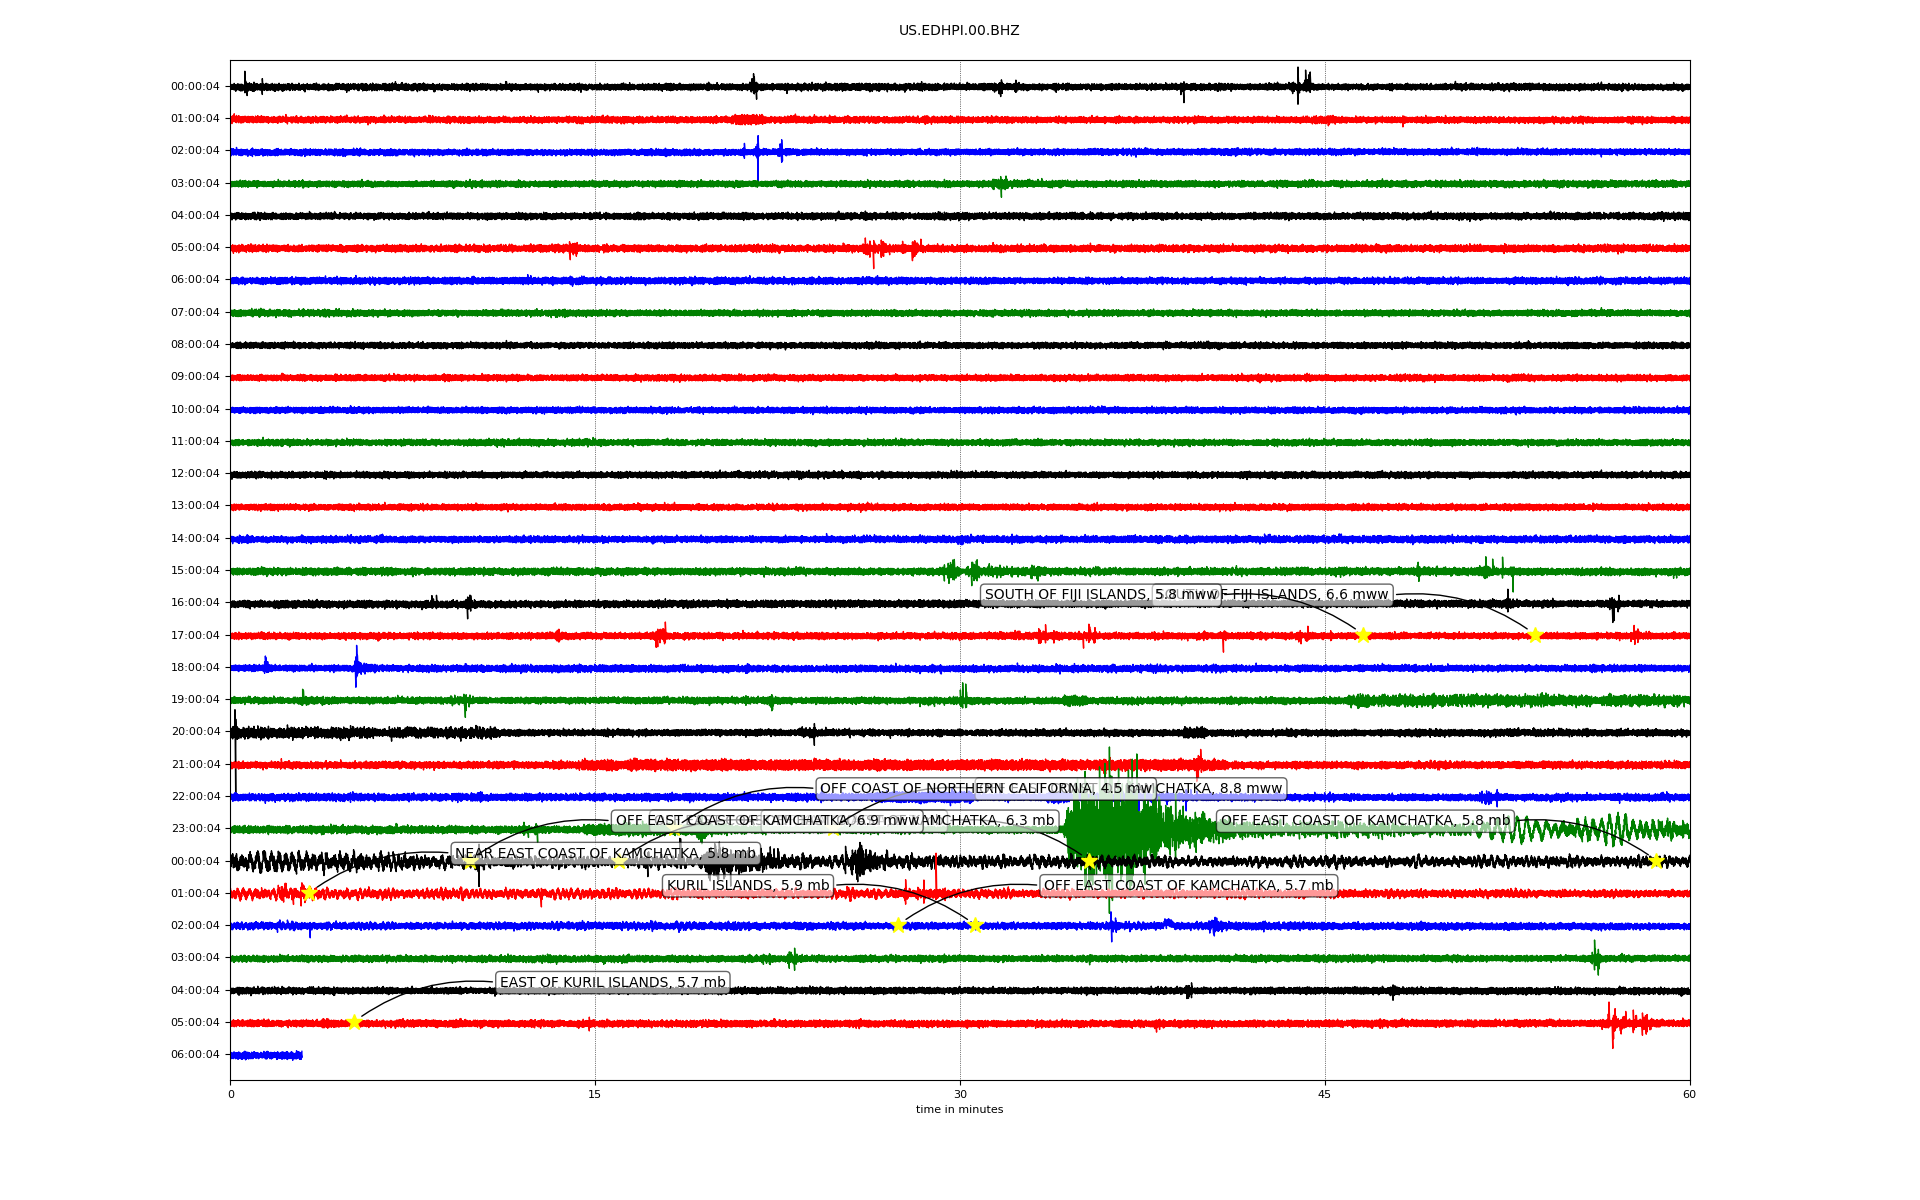Click the 11:00:04 trace time label
The height and width of the screenshot is (1200, 1920).
[195, 442]
